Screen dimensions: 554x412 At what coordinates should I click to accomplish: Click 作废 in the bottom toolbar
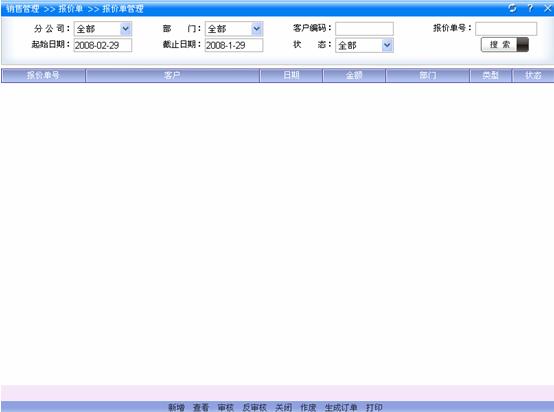click(x=308, y=407)
